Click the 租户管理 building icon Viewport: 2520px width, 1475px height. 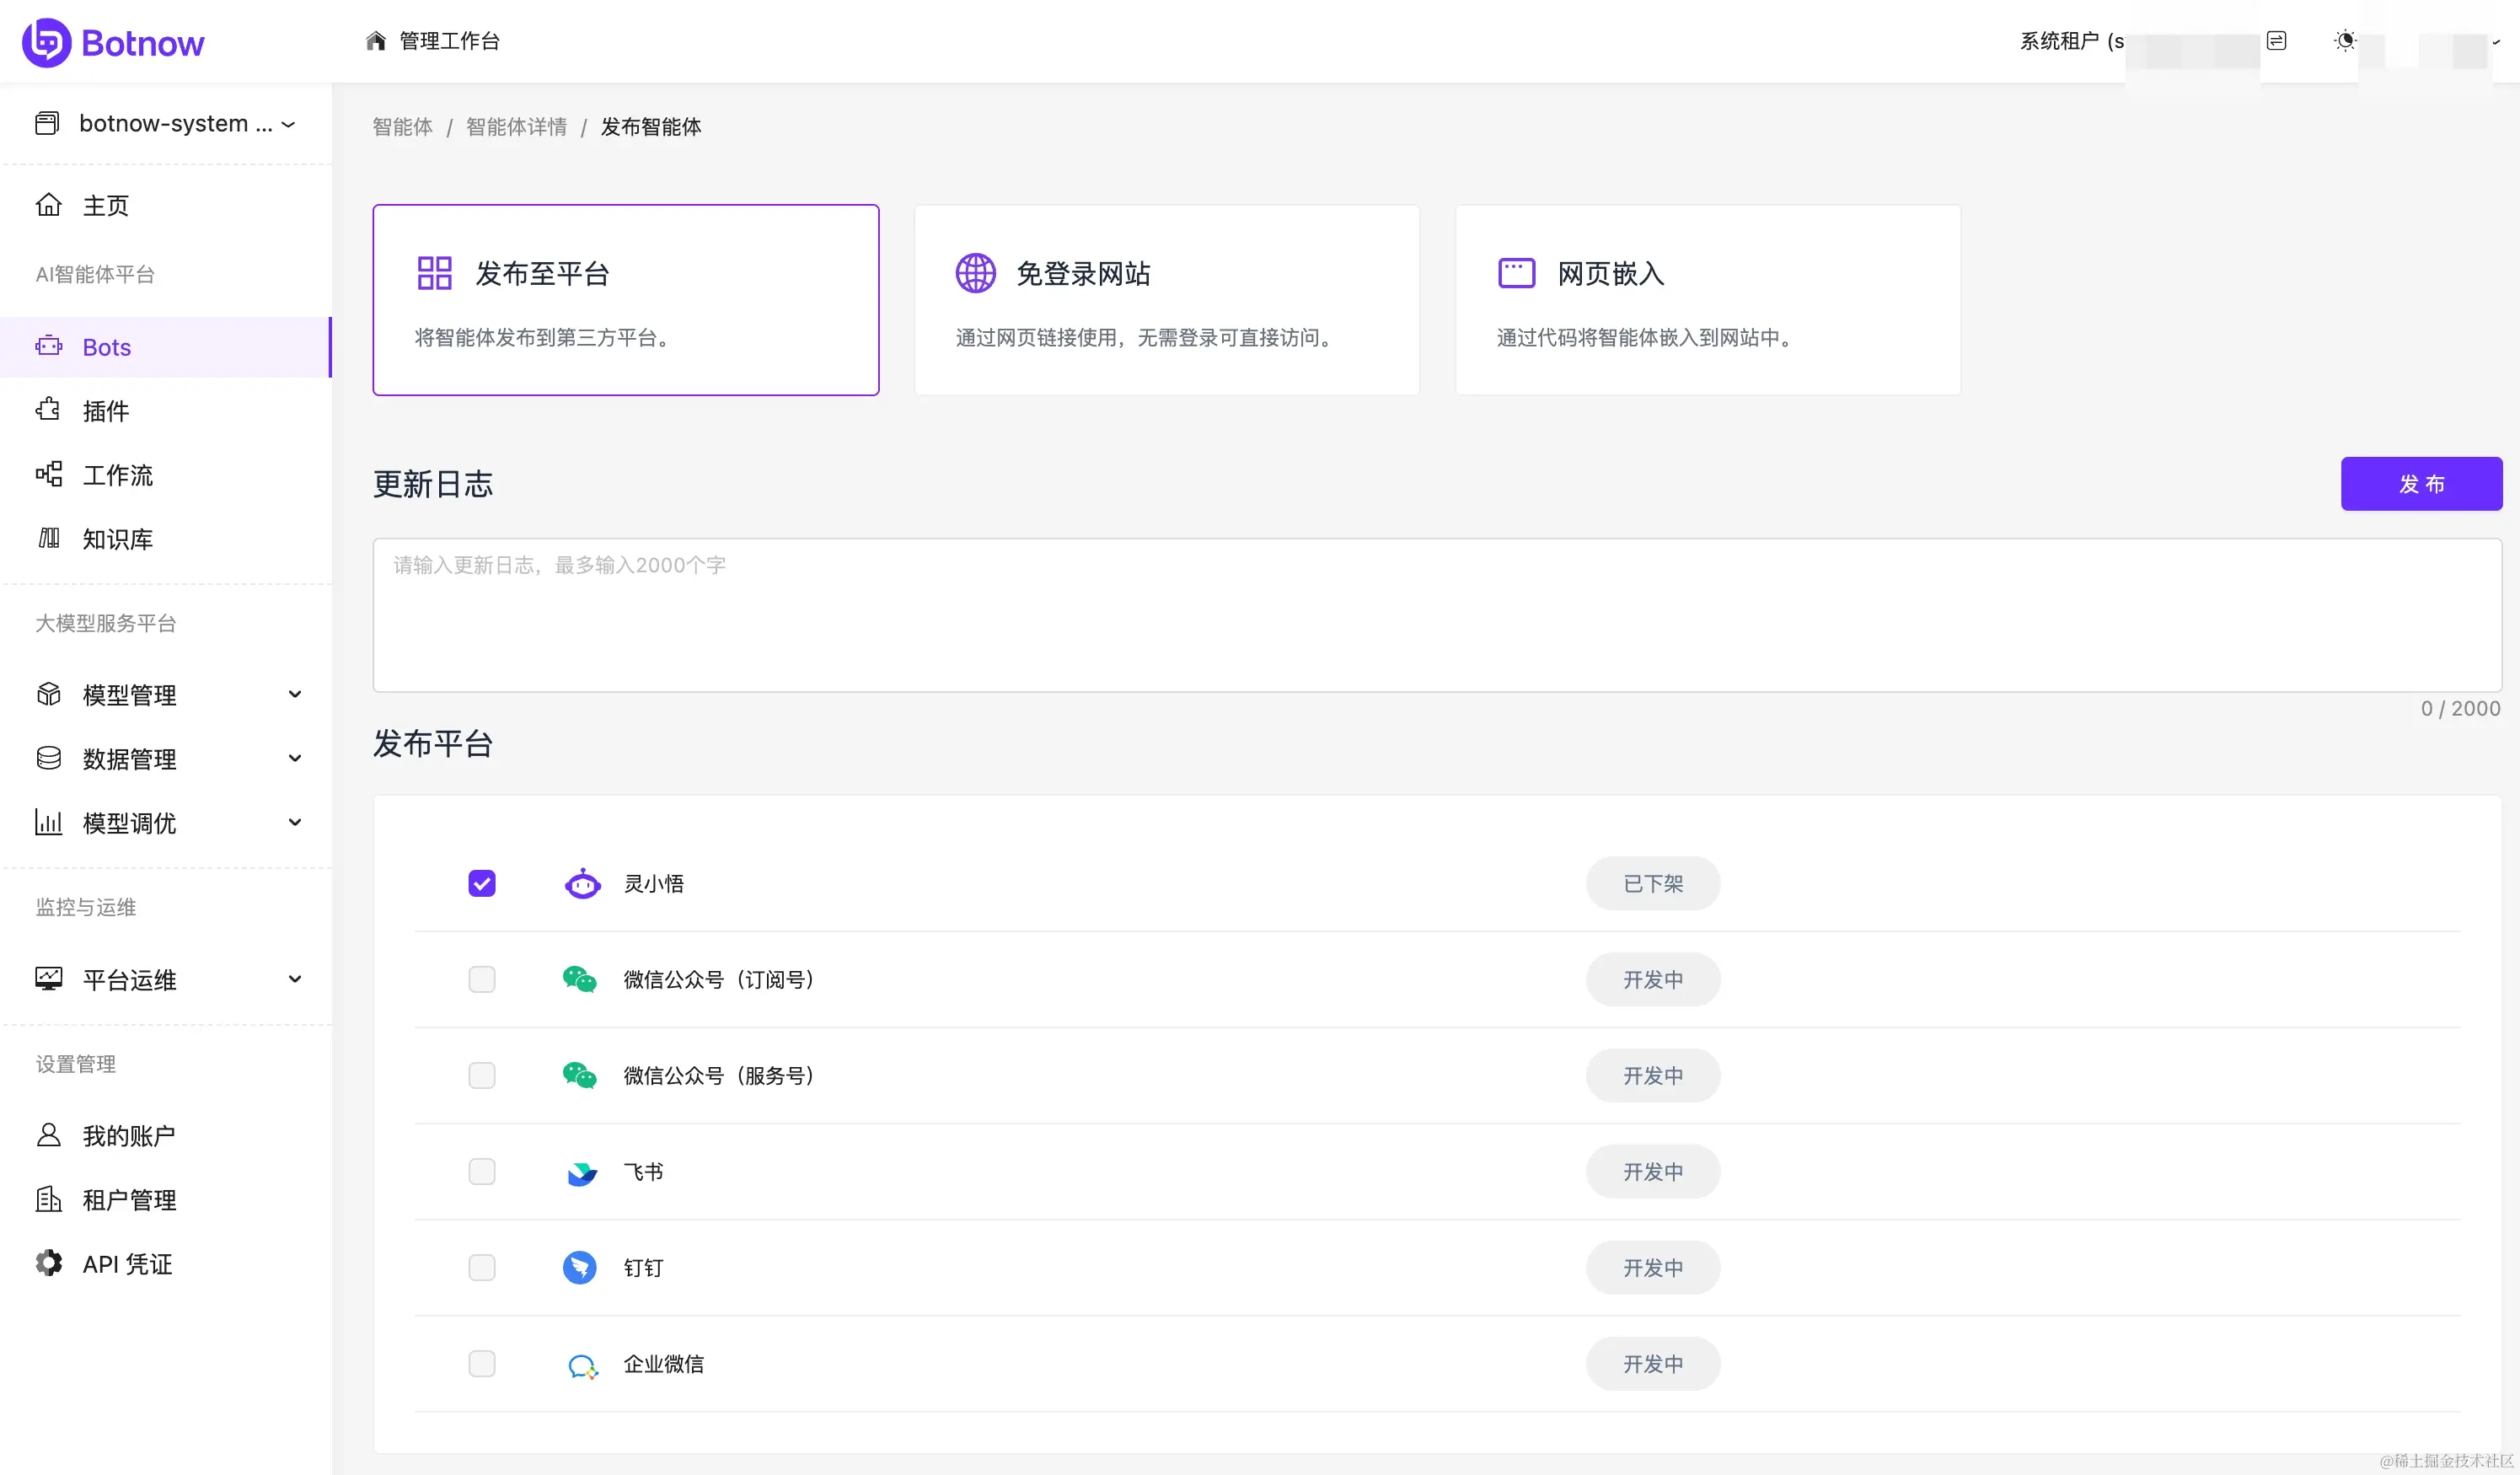[48, 1199]
